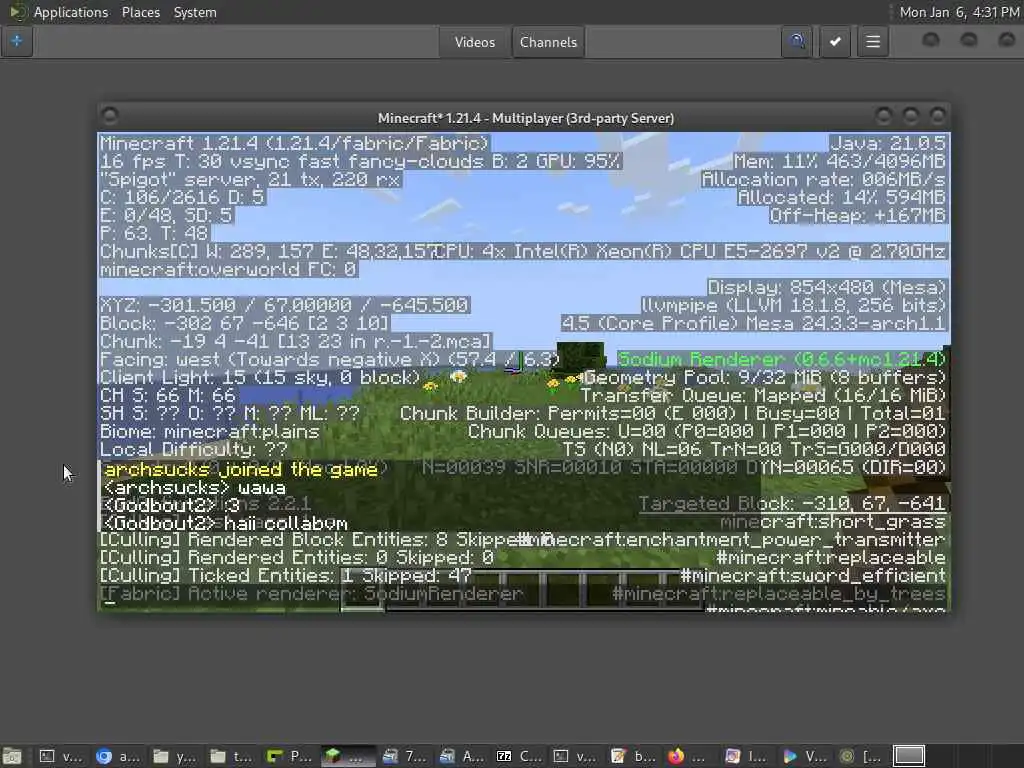This screenshot has width=1024, height=768.
Task: Click the panel clock showing Mon Jan 6
Action: [959, 12]
